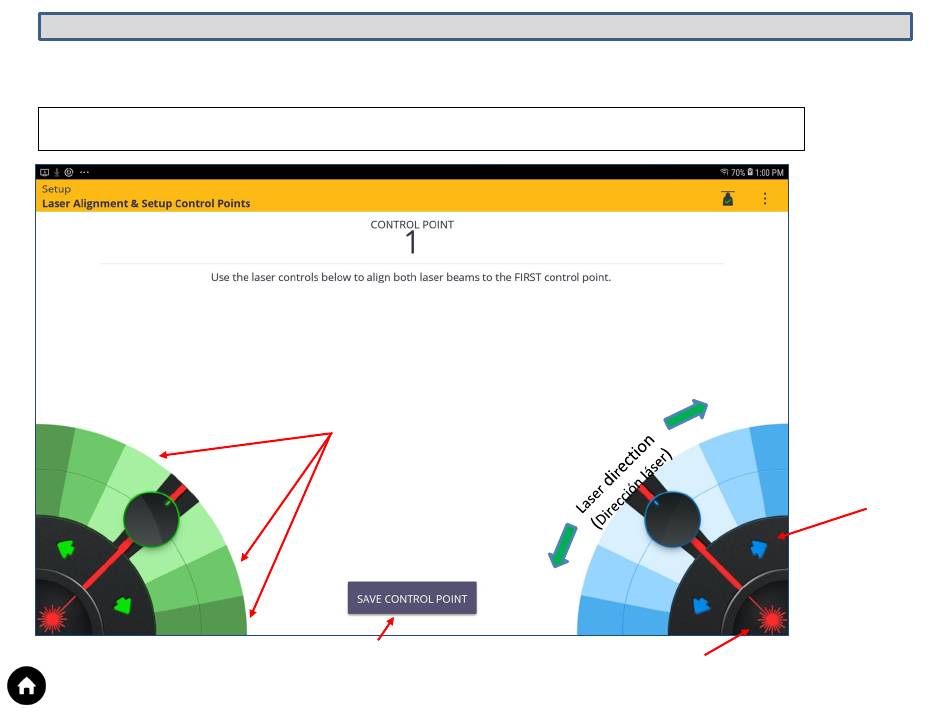
Task: Click the home button below the screenshot
Action: (27, 686)
